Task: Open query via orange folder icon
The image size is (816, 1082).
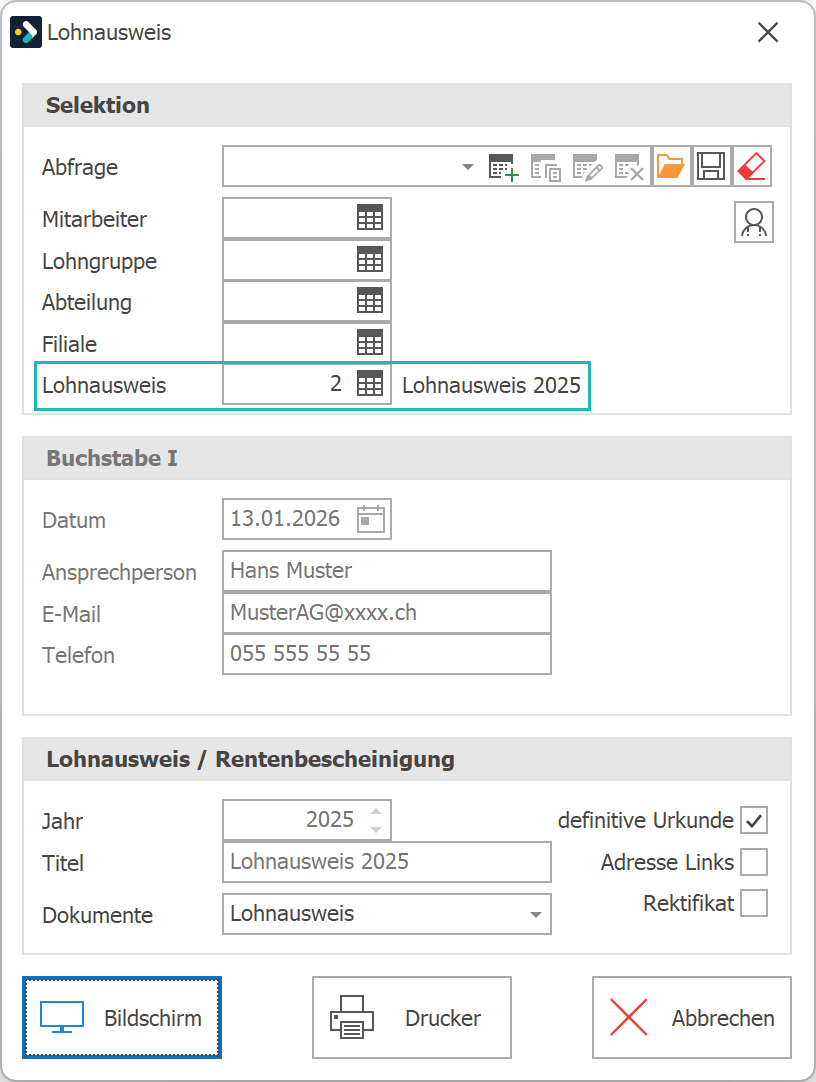Action: 670,166
